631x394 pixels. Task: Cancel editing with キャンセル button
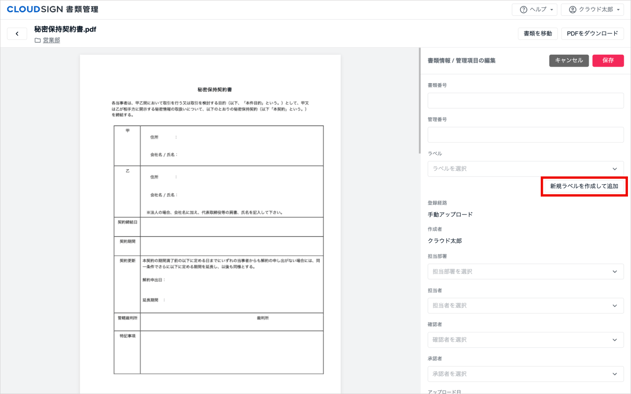coord(569,60)
